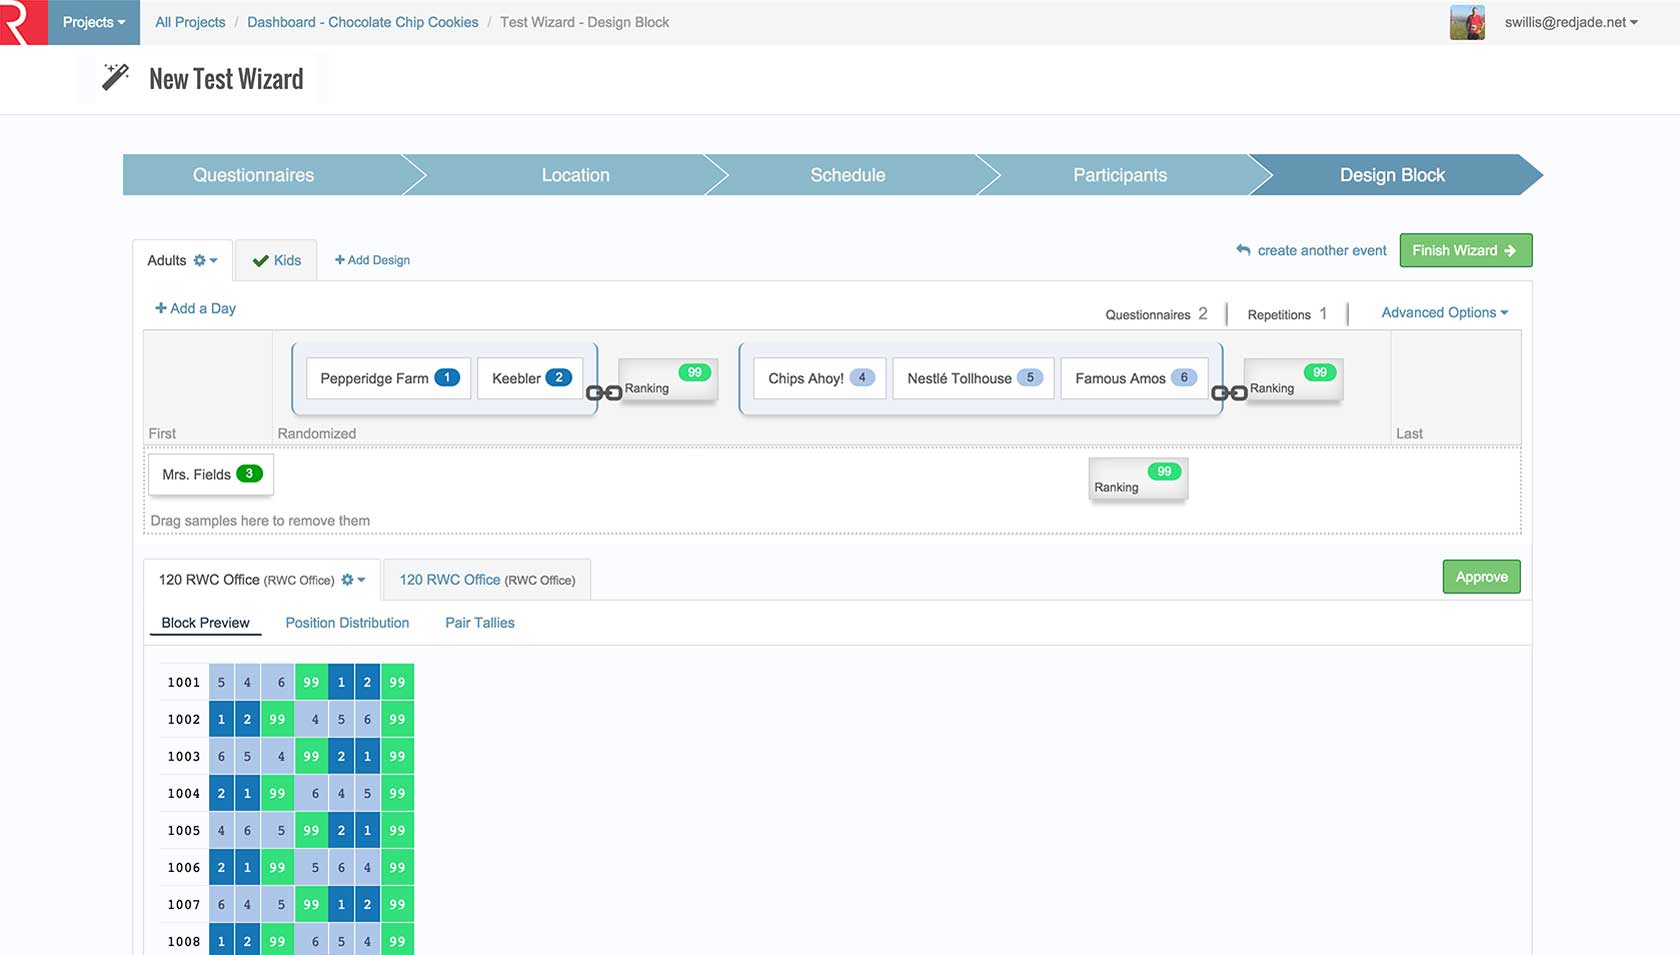Go to the Schedule wizard step
The image size is (1680, 955).
[x=847, y=175]
